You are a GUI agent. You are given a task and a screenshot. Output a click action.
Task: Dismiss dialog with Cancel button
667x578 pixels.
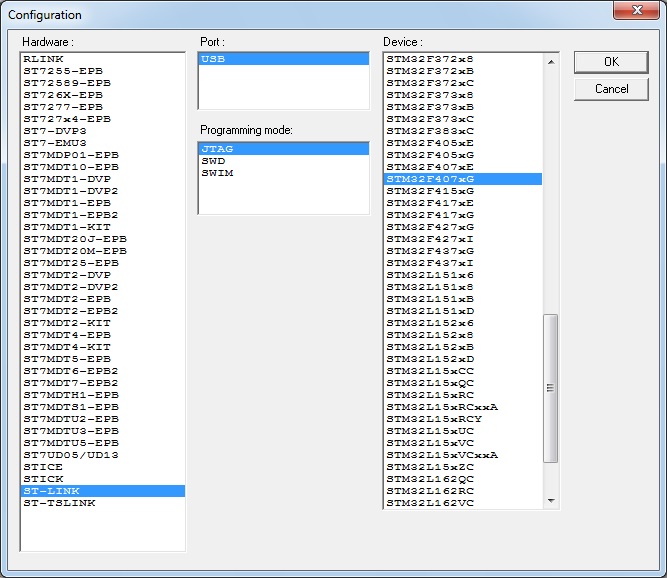[x=611, y=89]
